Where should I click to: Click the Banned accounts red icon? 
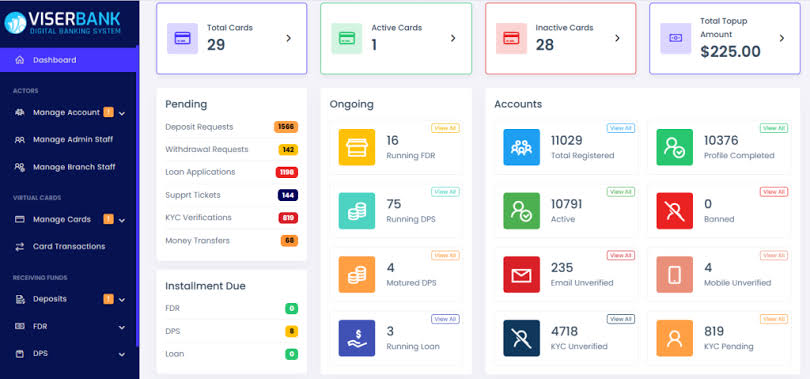pyautogui.click(x=675, y=211)
